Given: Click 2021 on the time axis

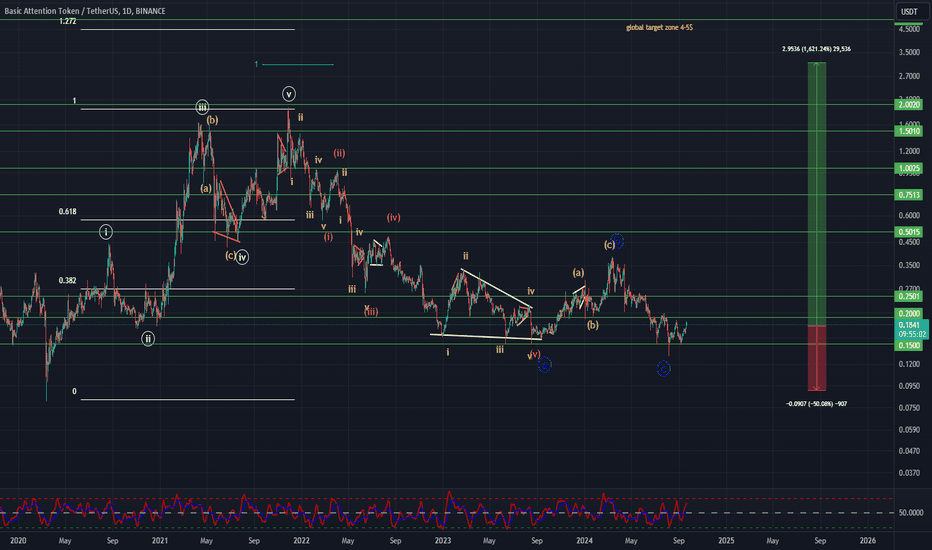Looking at the screenshot, I should tap(159, 540).
